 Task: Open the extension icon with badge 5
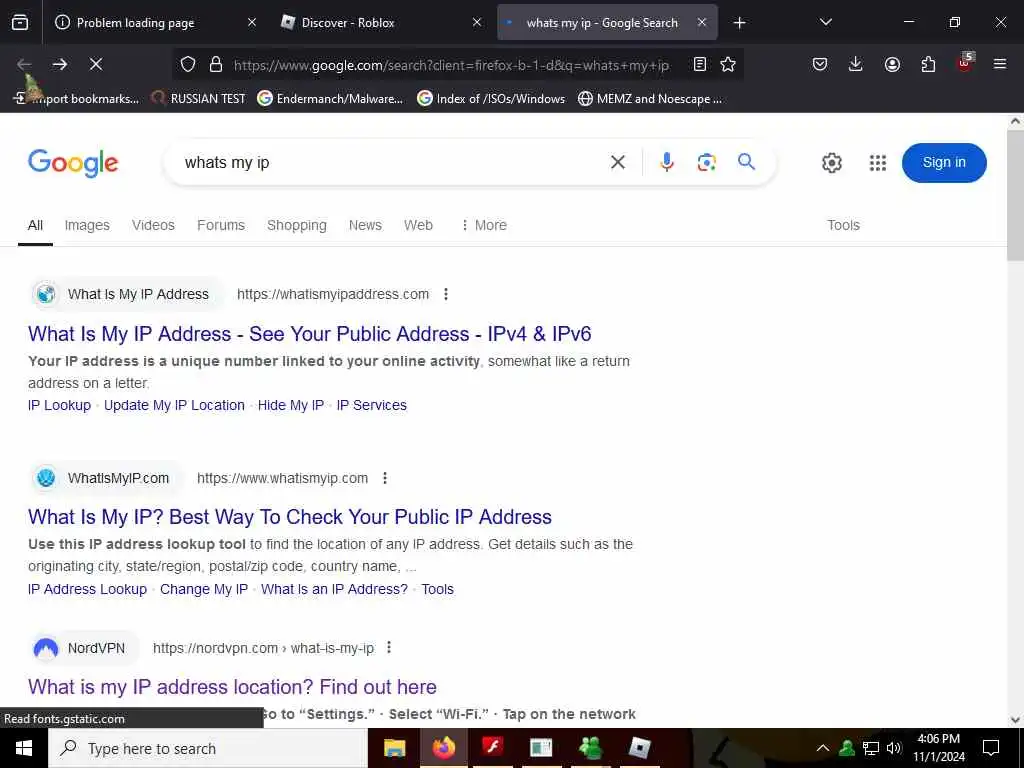point(965,62)
